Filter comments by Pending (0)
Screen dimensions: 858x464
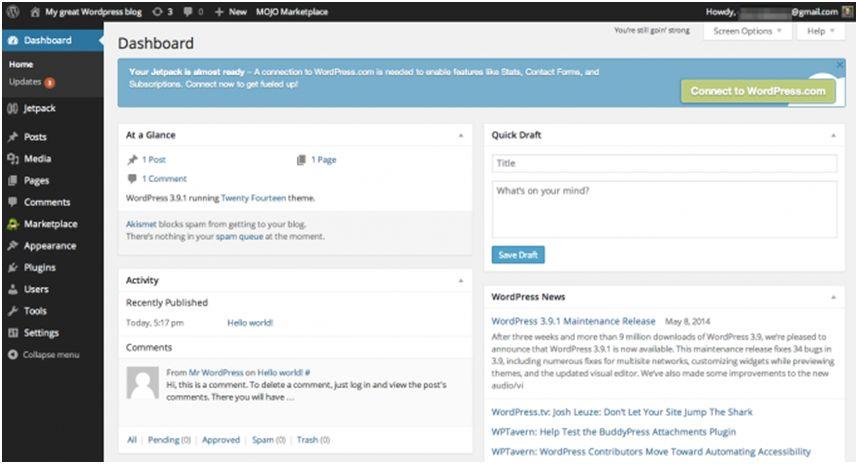click(169, 440)
